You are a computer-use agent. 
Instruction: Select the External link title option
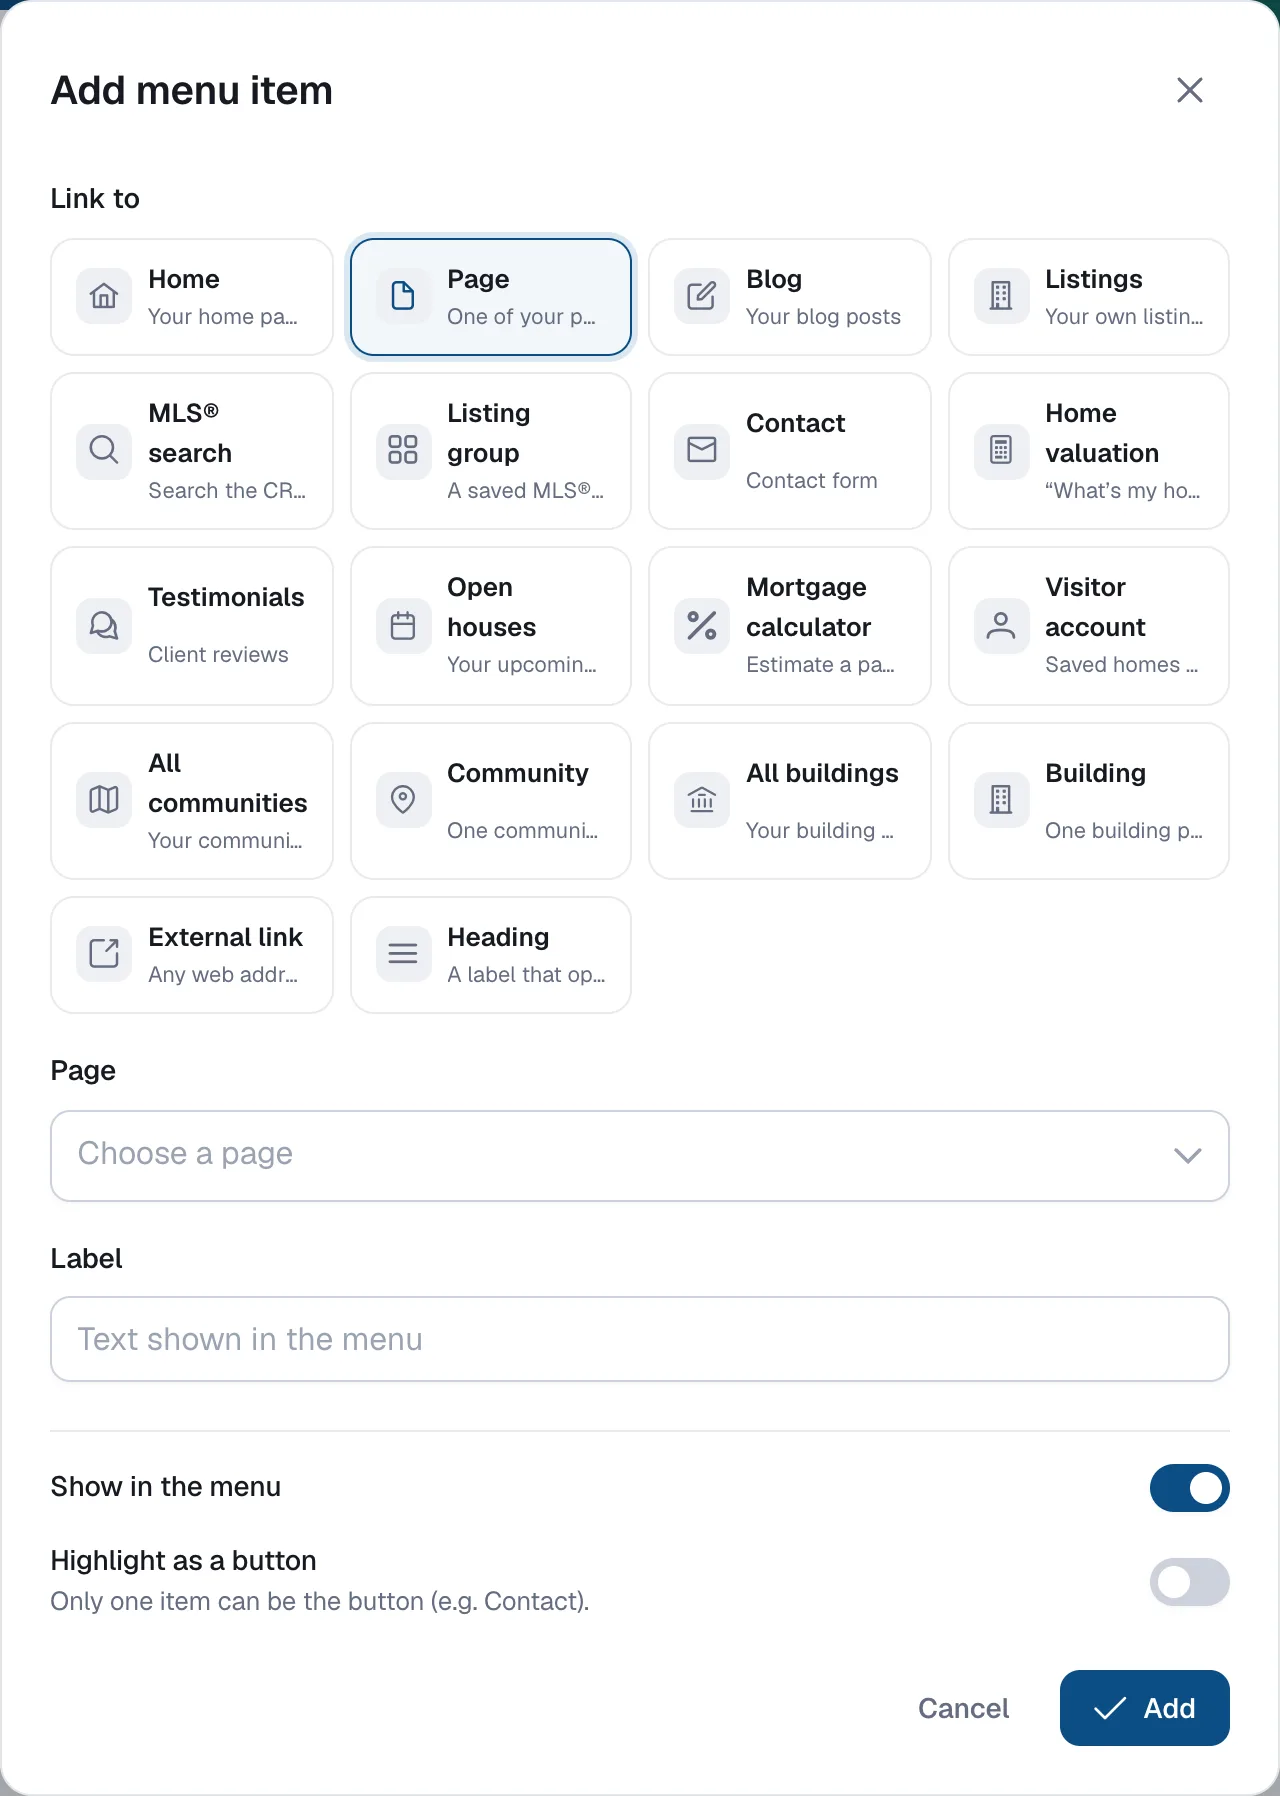click(225, 937)
